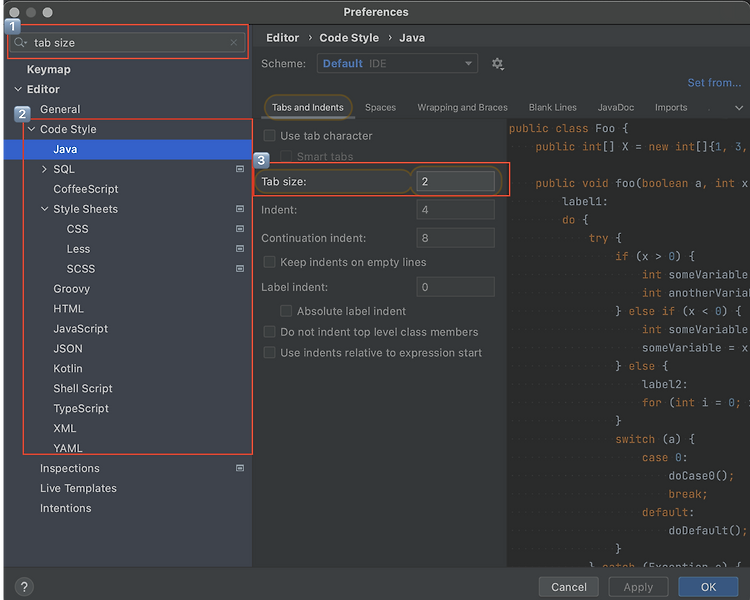This screenshot has height=600, width=750.
Task: Click the Set from... link
Action: coord(714,83)
